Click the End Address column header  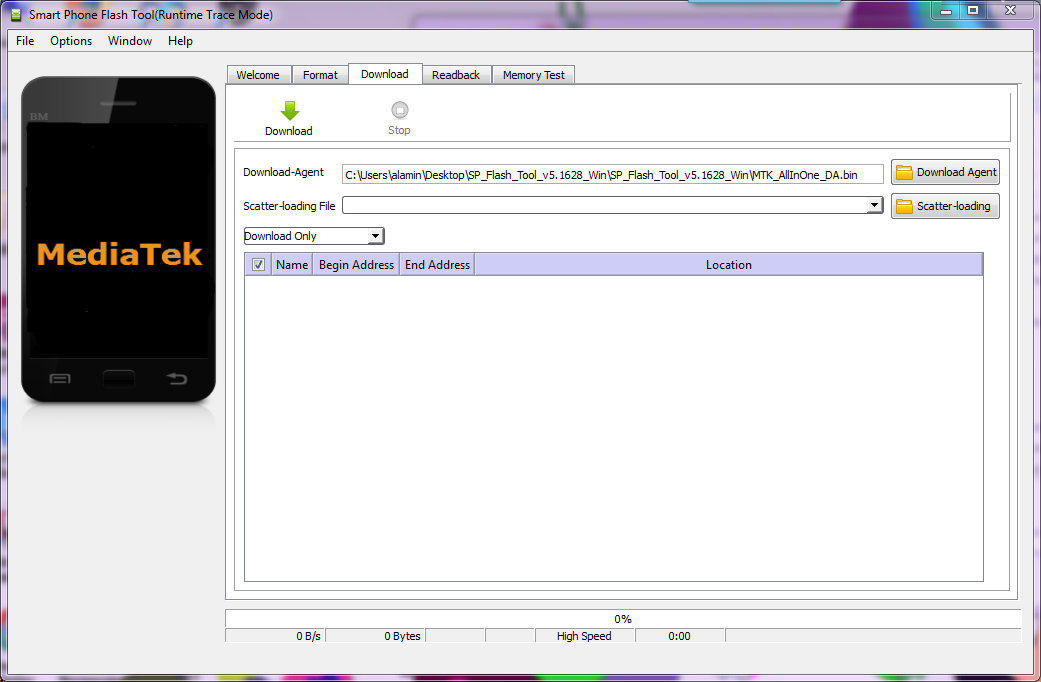pos(437,265)
